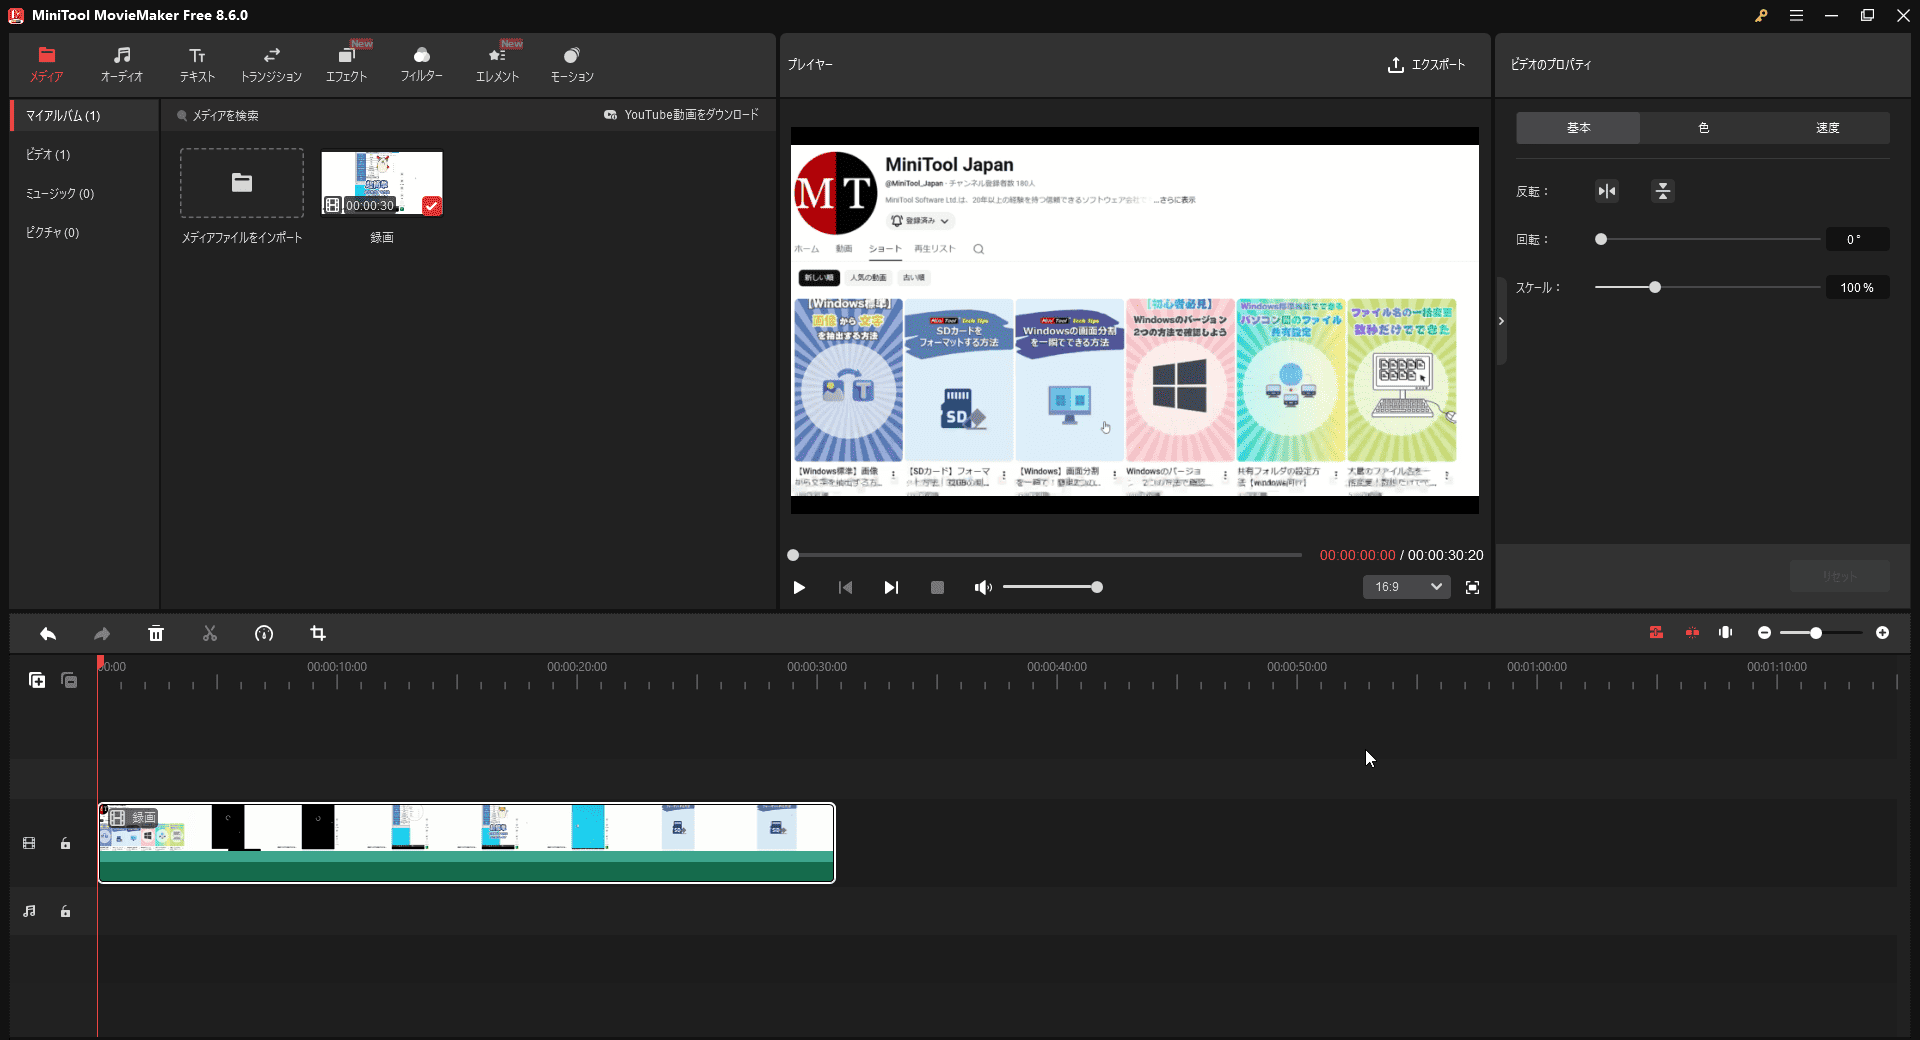Image resolution: width=1920 pixels, height=1040 pixels.
Task: Lock the audio track with its padlock
Action: [x=65, y=911]
